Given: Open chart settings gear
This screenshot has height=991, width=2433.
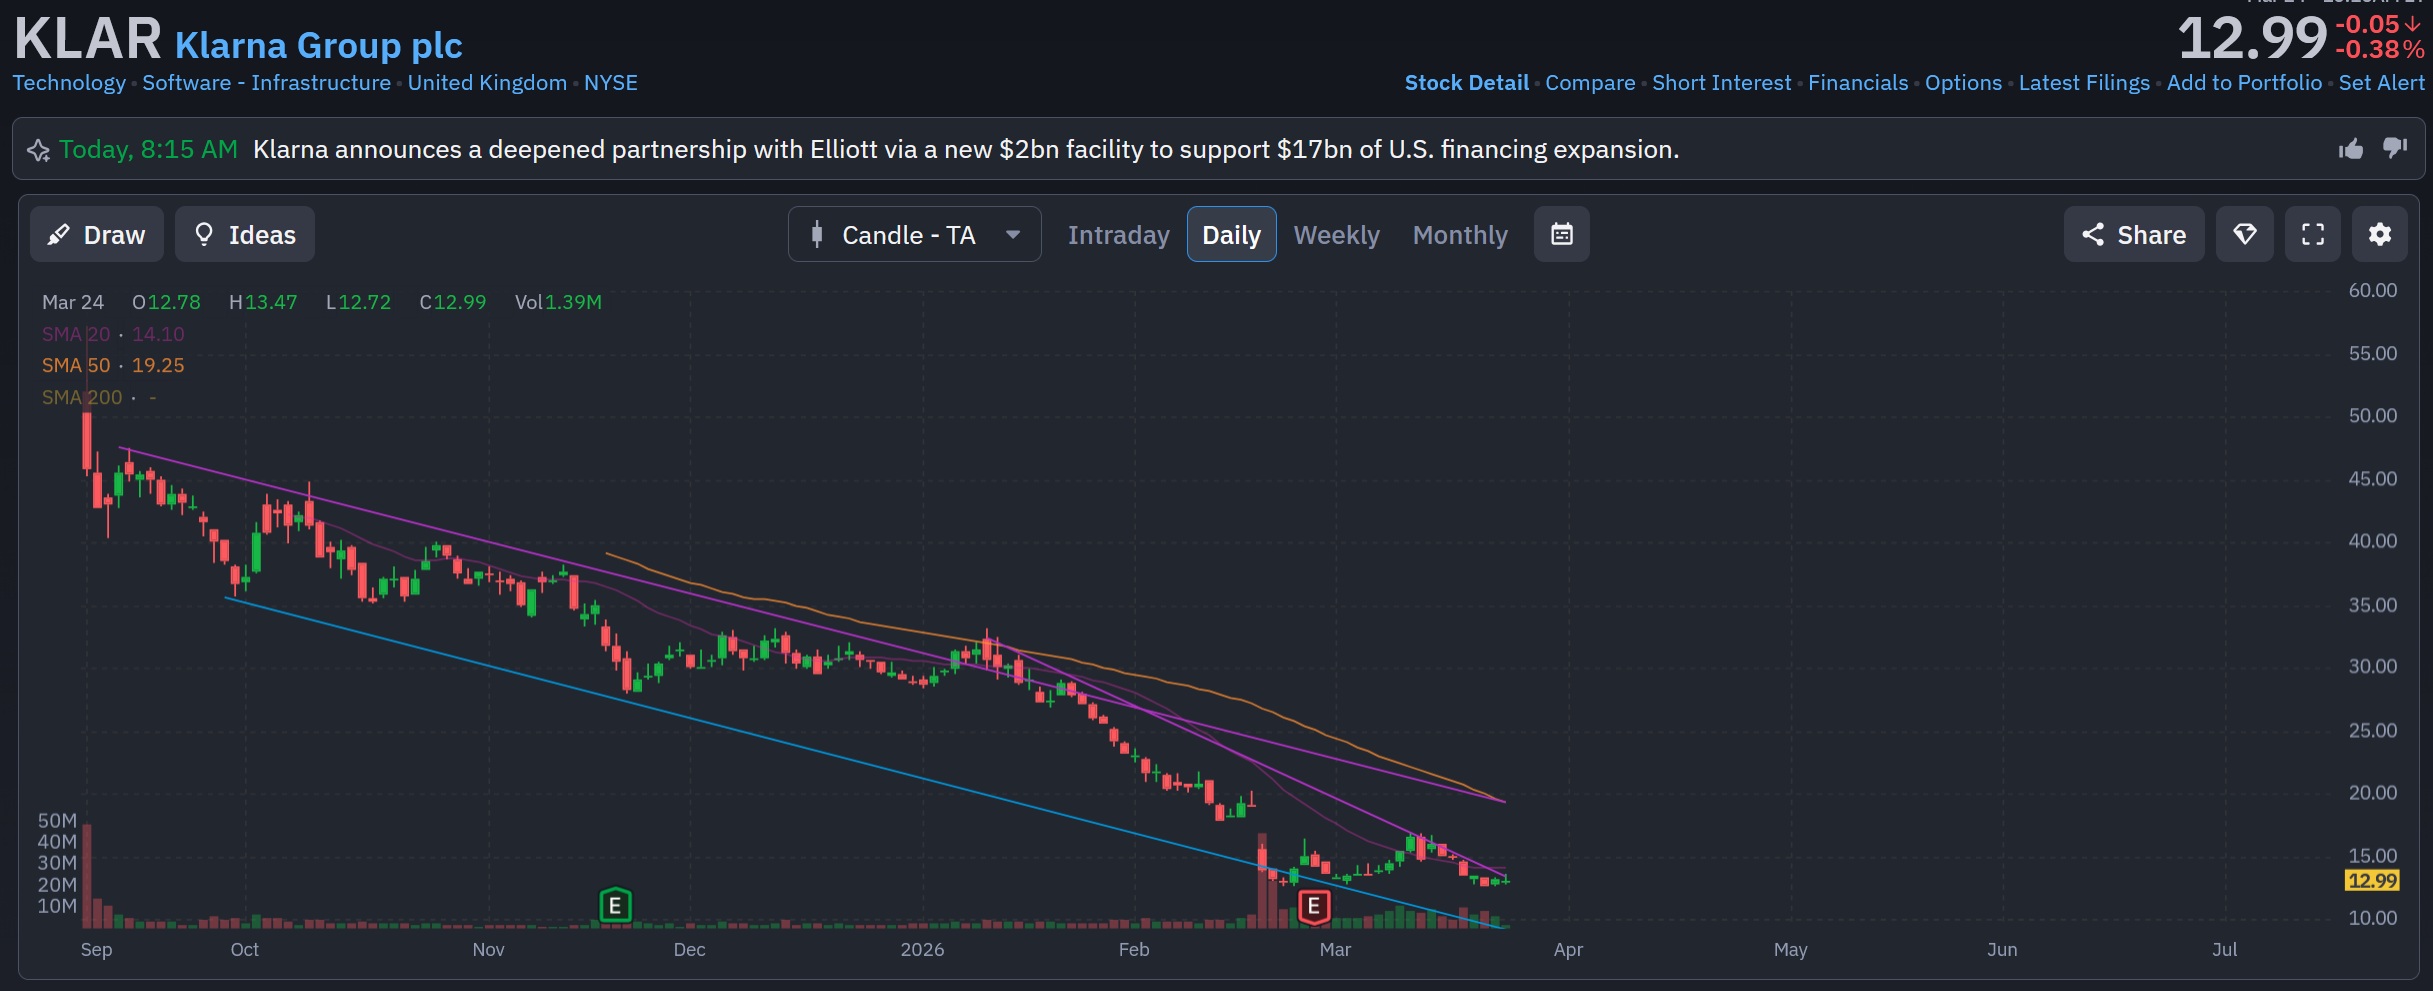Looking at the screenshot, I should click(2380, 234).
